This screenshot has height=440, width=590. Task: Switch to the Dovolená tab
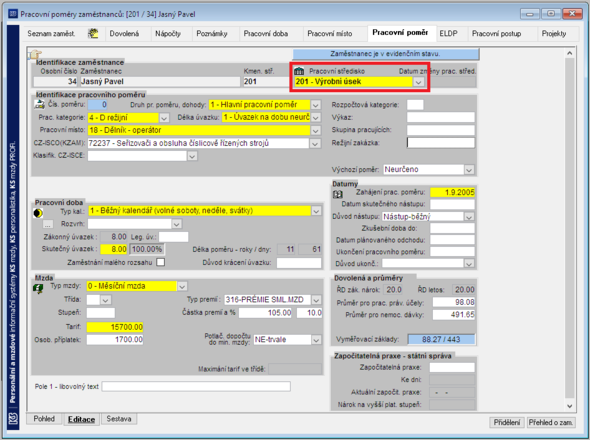(124, 33)
